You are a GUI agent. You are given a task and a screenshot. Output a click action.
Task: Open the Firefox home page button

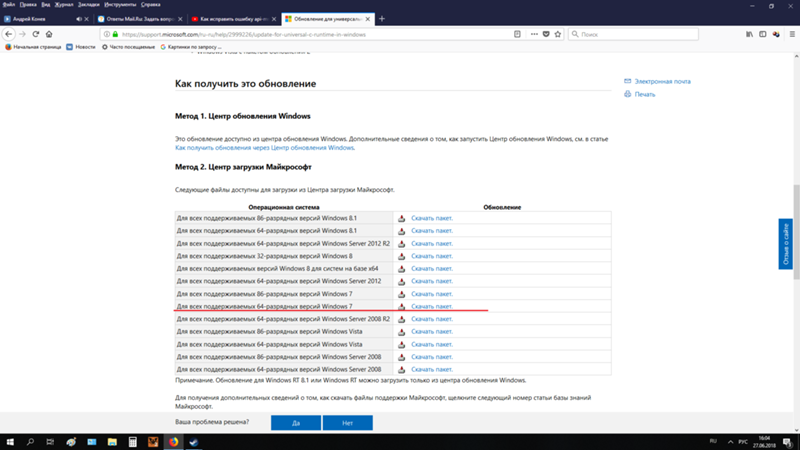click(49, 34)
